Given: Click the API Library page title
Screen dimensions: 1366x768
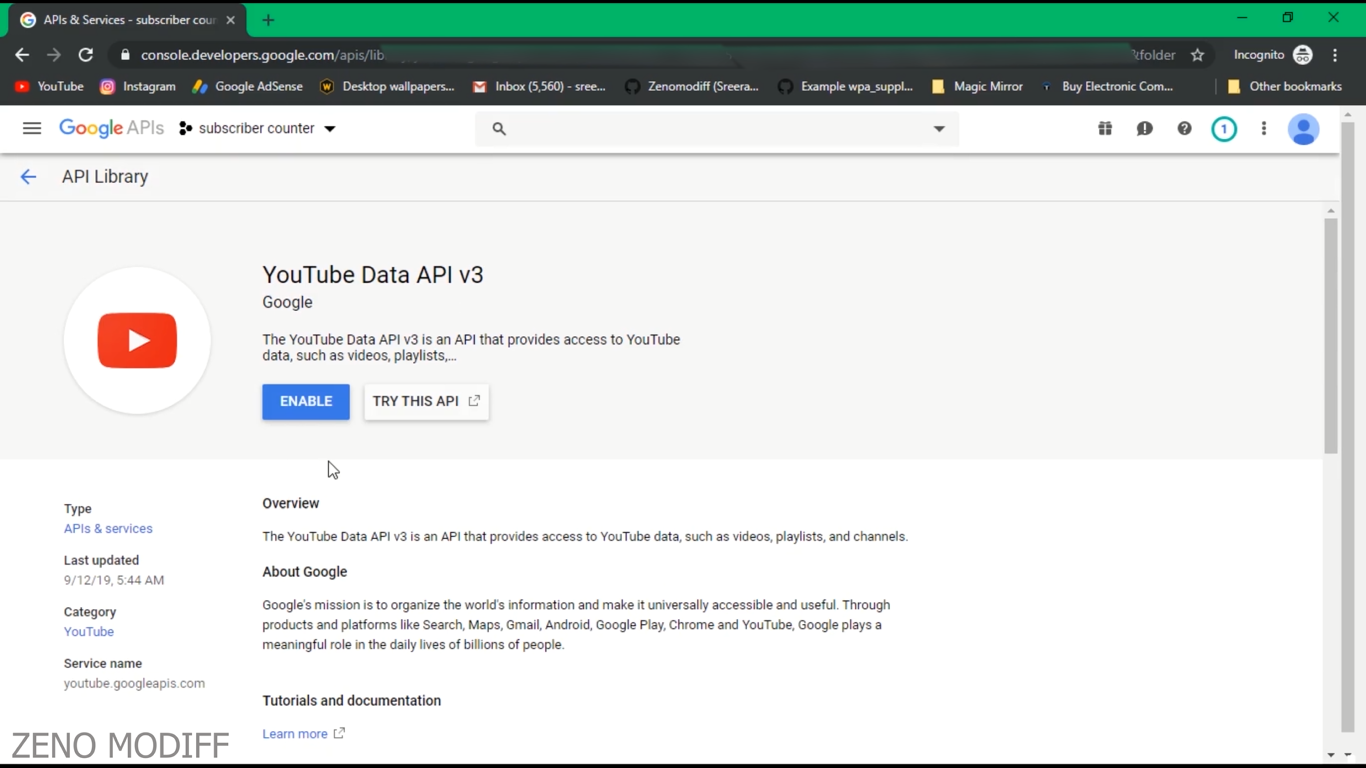Looking at the screenshot, I should click(x=105, y=177).
